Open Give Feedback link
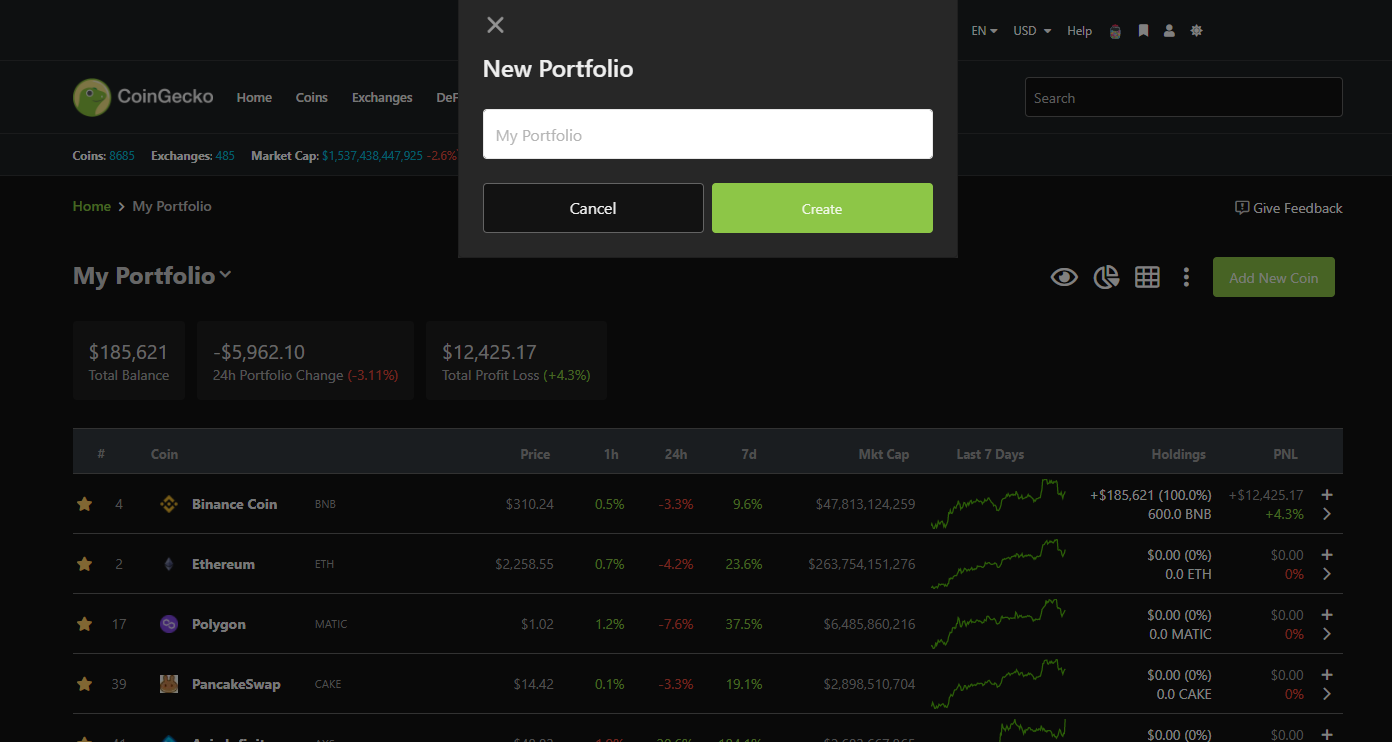 click(1289, 208)
